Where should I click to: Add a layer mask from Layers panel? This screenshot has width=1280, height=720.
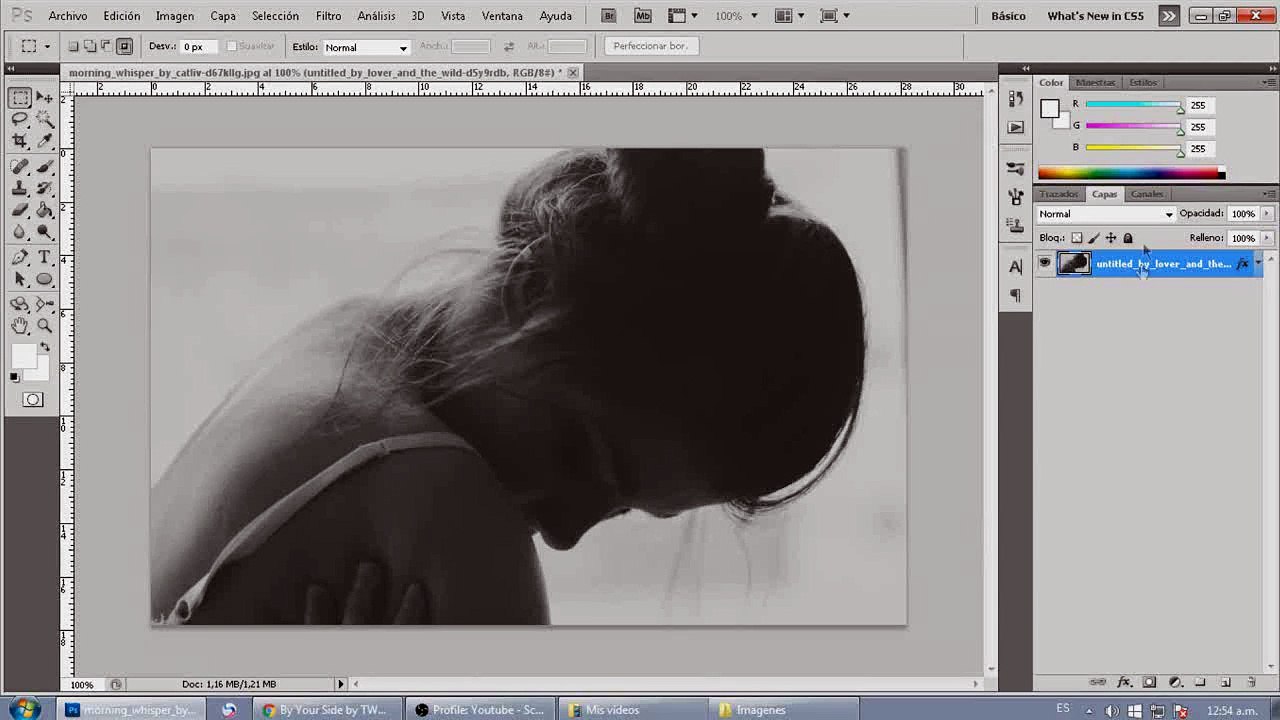click(x=1149, y=682)
